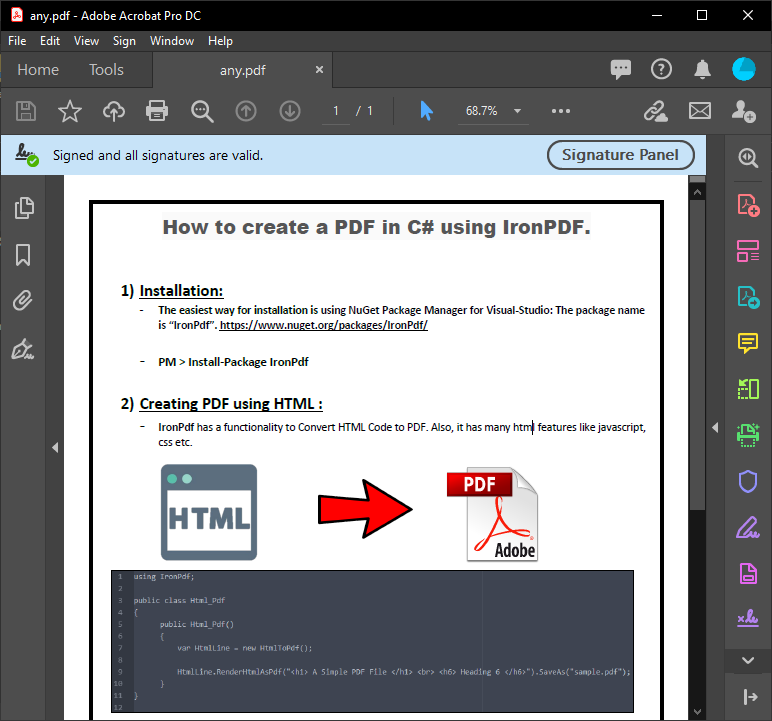Click the vertical scrollbar thumb
772x721 pixels.
click(697, 355)
